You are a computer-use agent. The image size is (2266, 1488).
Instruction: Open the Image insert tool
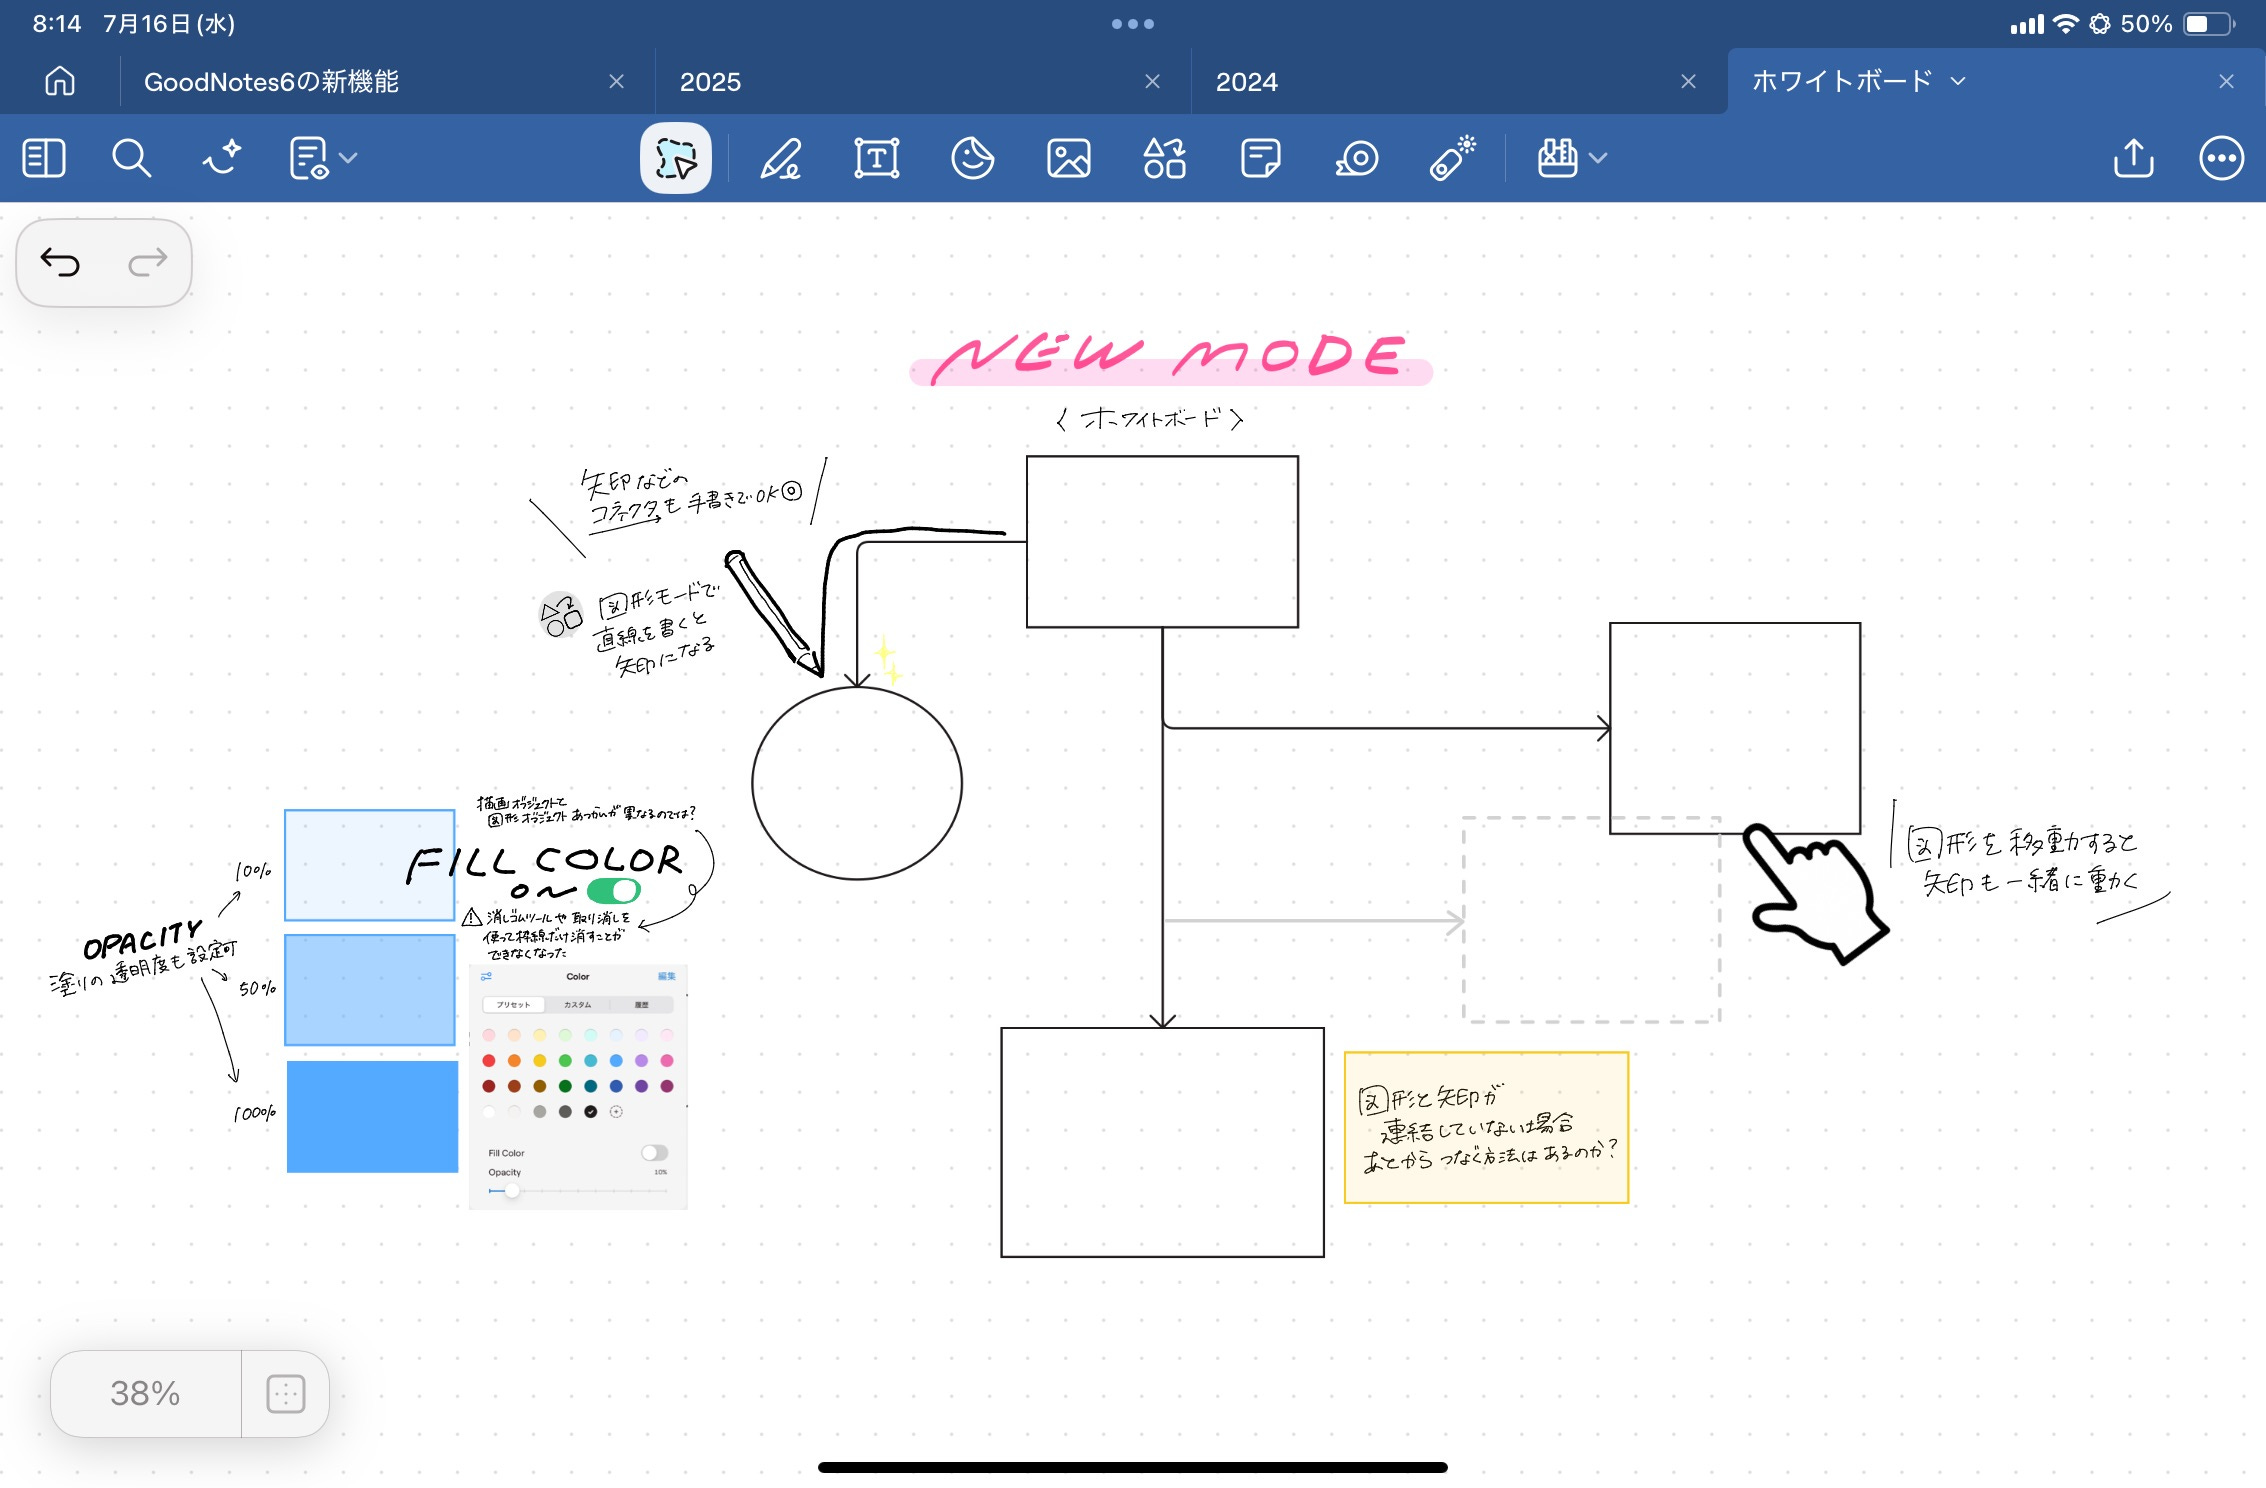click(1068, 158)
